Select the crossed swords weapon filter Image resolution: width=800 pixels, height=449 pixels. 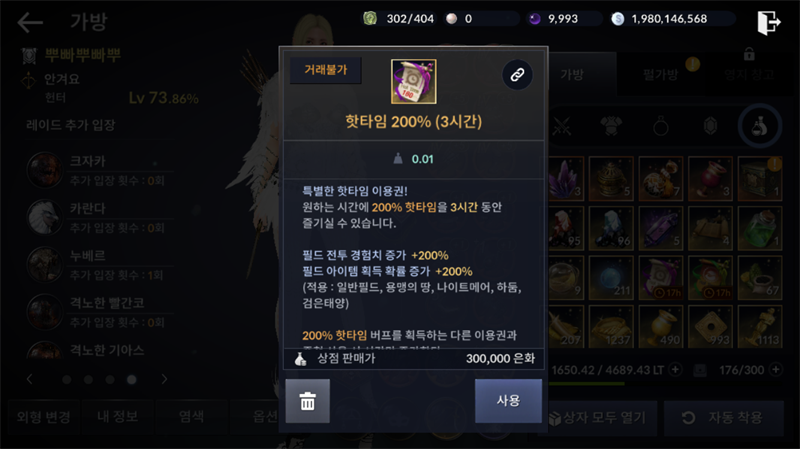[562, 126]
